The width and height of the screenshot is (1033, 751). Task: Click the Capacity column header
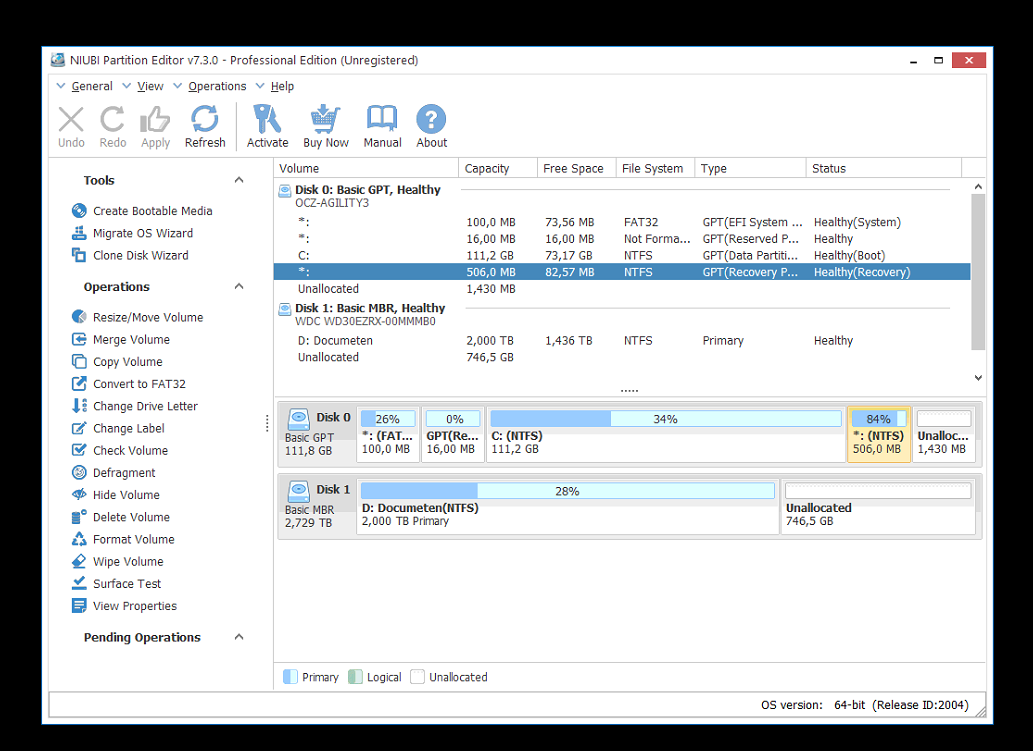[487, 169]
